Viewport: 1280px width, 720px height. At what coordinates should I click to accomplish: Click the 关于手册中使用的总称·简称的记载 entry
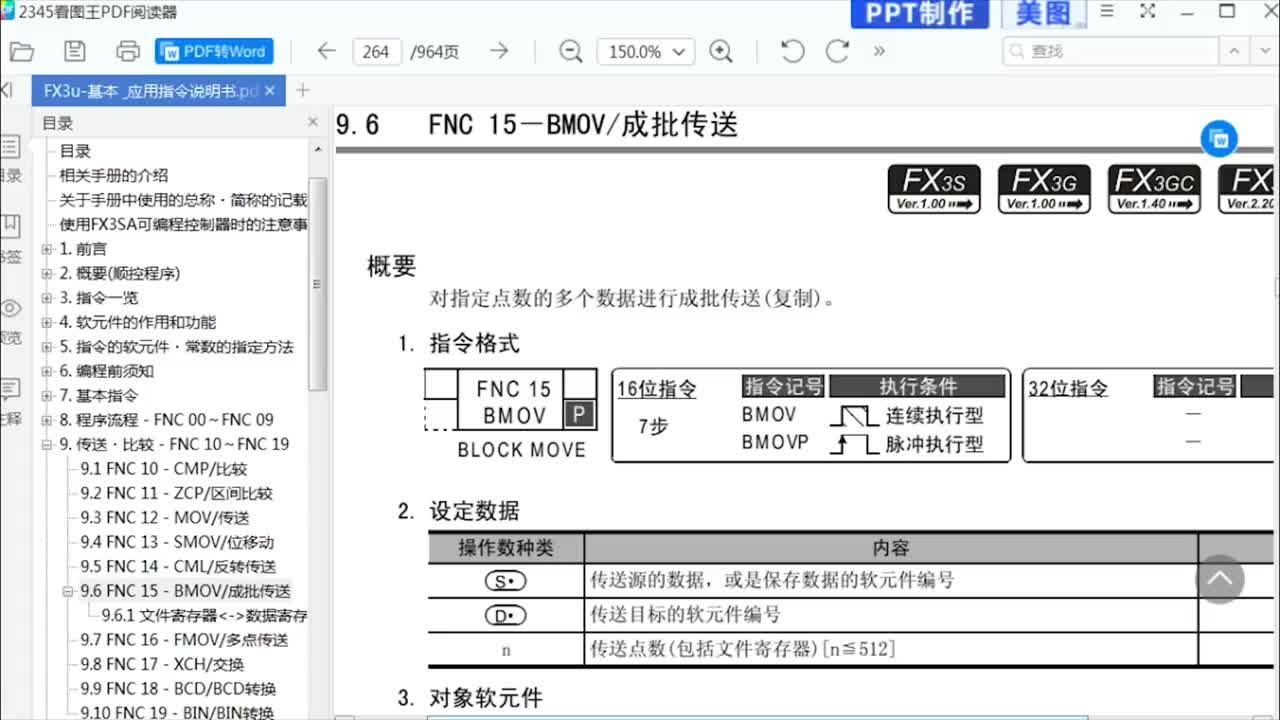[183, 200]
